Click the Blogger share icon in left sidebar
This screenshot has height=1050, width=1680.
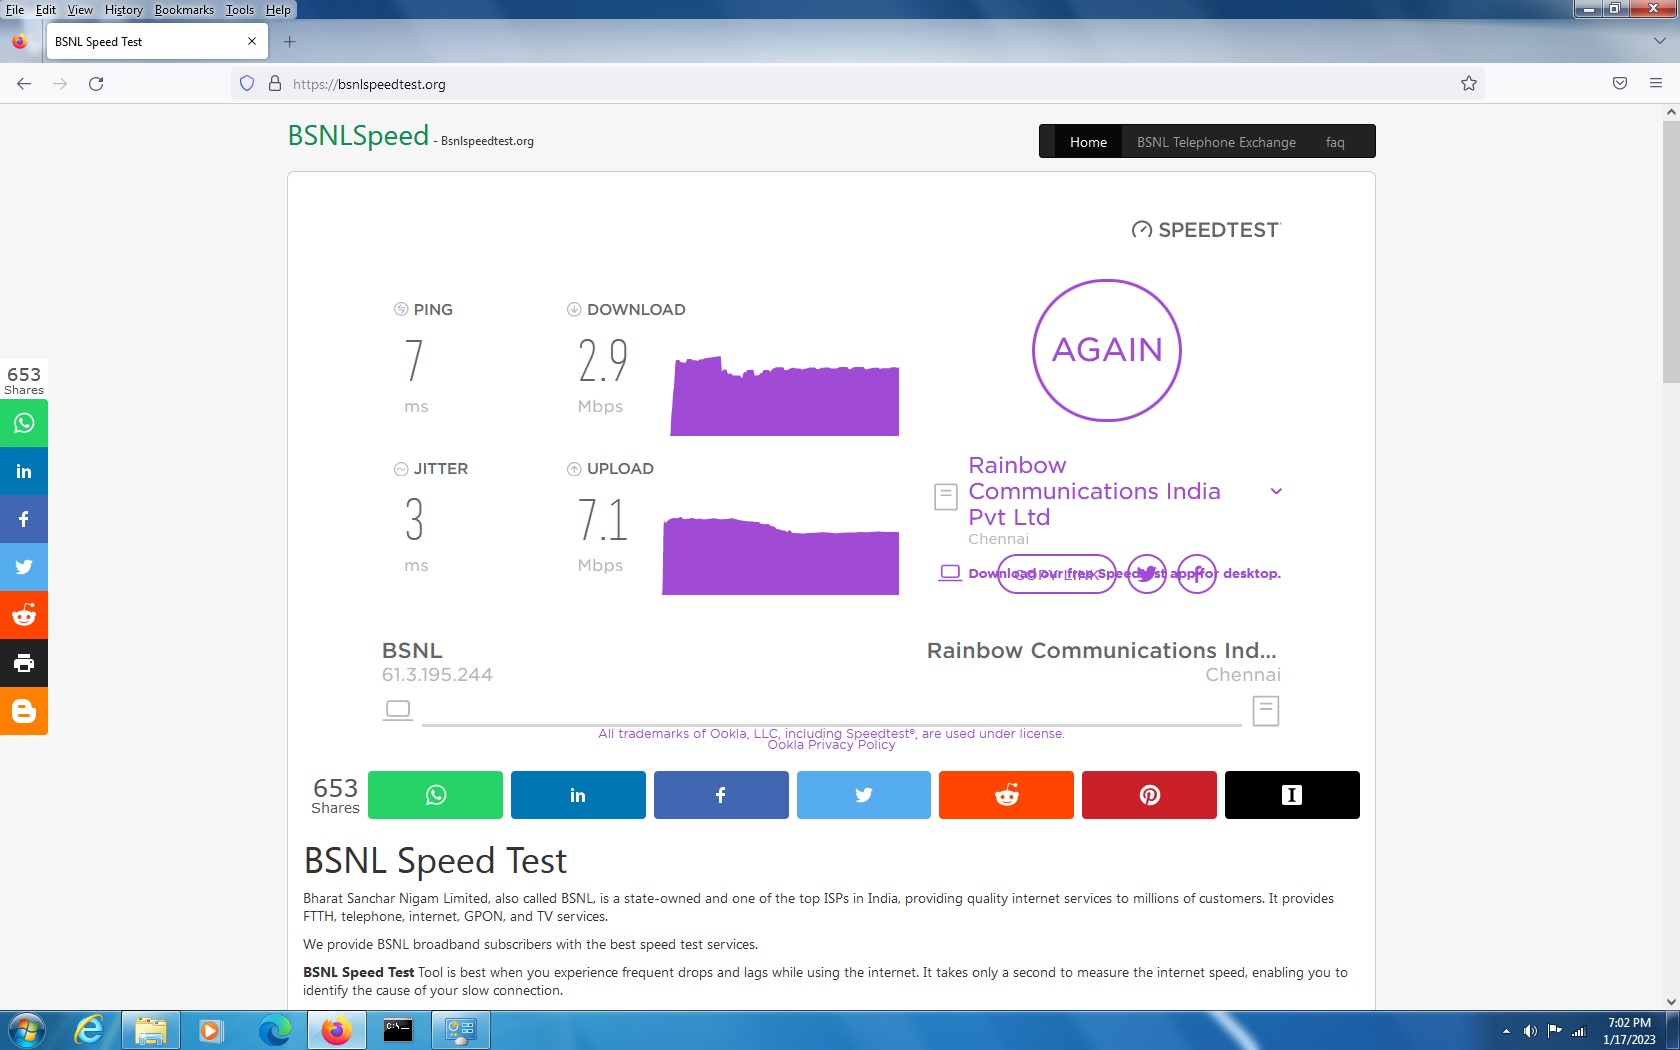(24, 711)
